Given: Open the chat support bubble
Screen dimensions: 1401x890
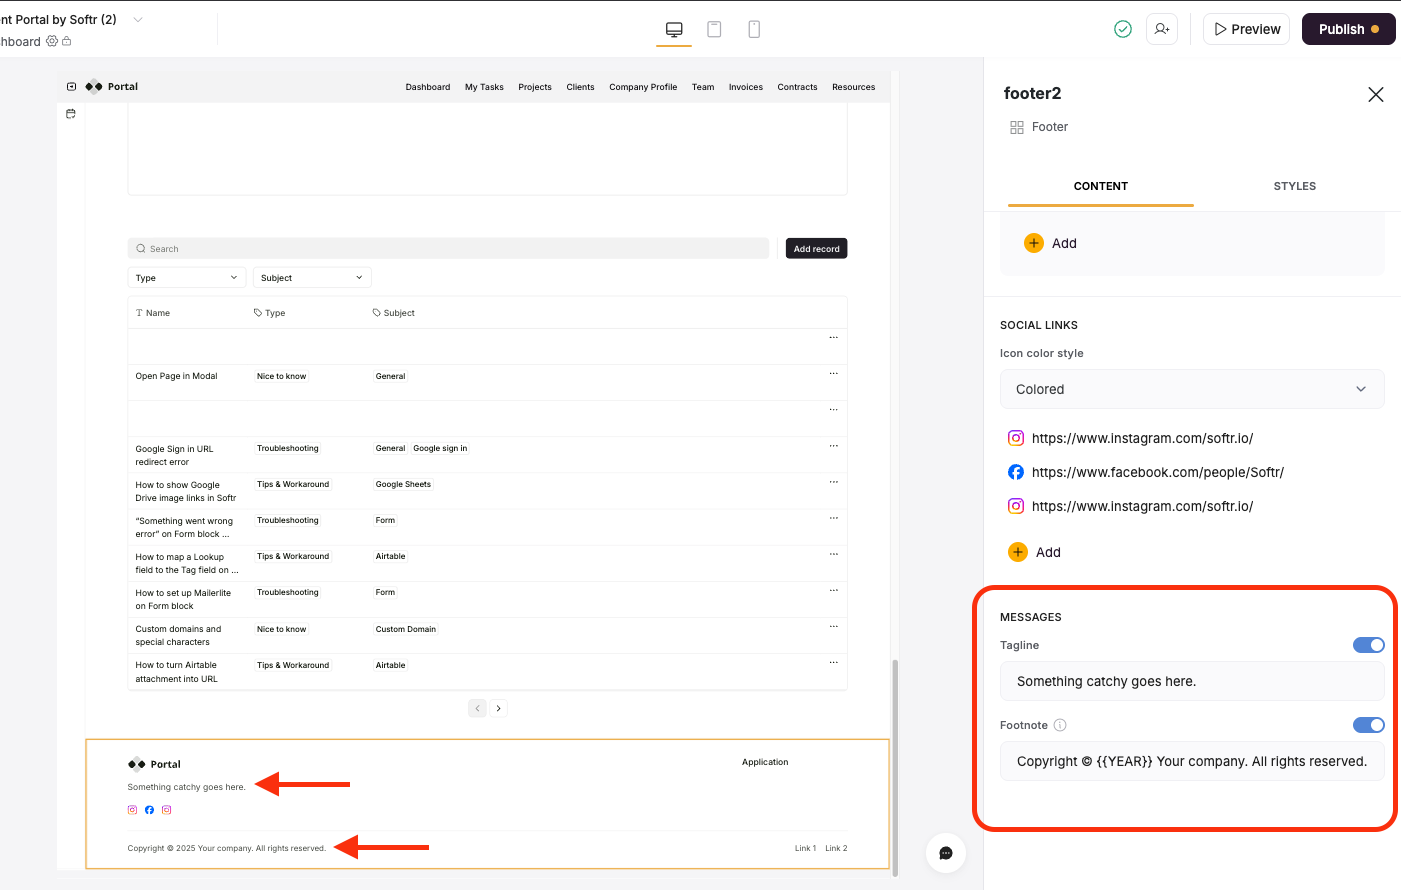Looking at the screenshot, I should (x=946, y=853).
